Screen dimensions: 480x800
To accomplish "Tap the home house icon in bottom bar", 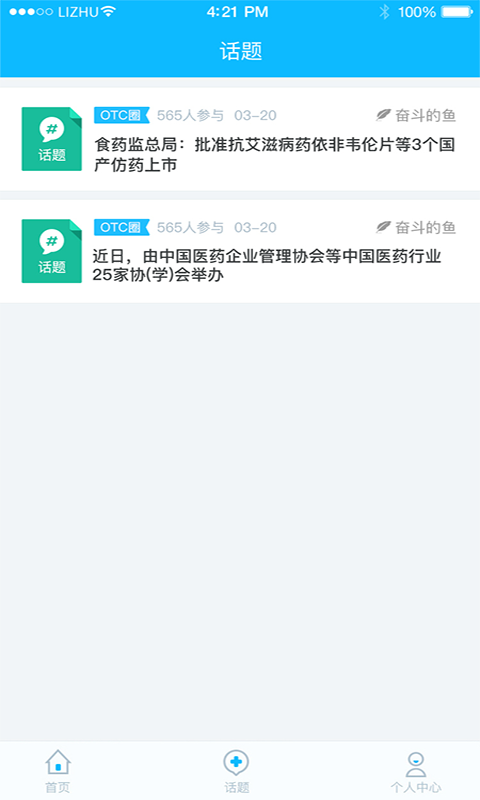I will point(58,762).
